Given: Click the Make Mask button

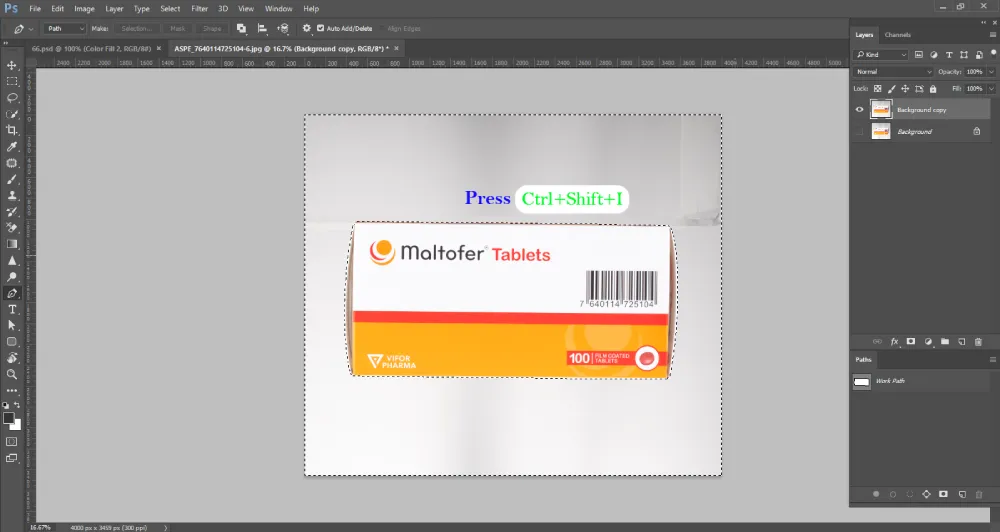Looking at the screenshot, I should pyautogui.click(x=177, y=29).
